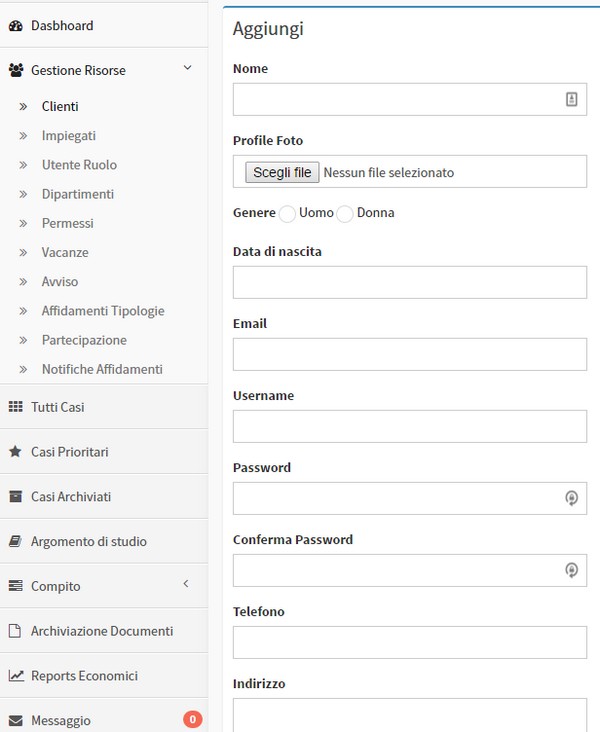Viewport: 600px width, 732px height.
Task: Collapse the Gestione Risorse menu chevron
Action: click(x=187, y=69)
